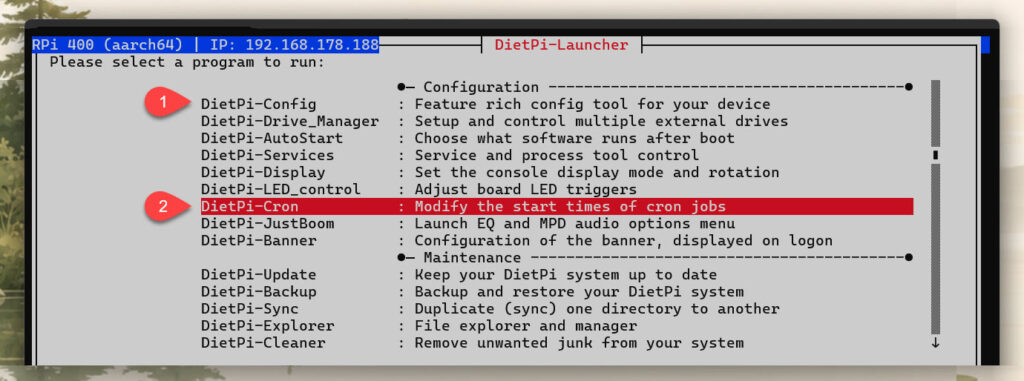The image size is (1024, 381).
Task: Click the IP address 192.168.178.188 text
Action: coord(312,45)
